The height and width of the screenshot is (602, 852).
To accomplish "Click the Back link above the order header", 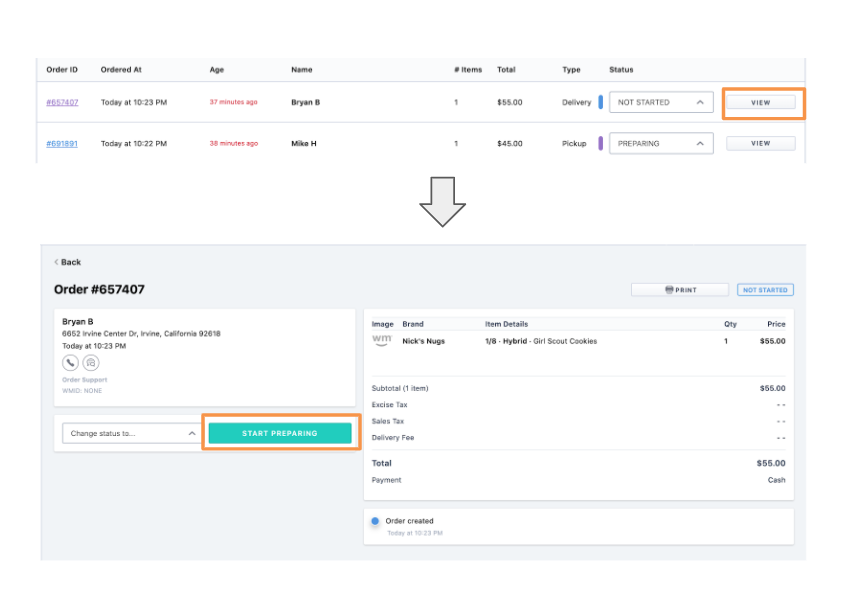I will 67,261.
